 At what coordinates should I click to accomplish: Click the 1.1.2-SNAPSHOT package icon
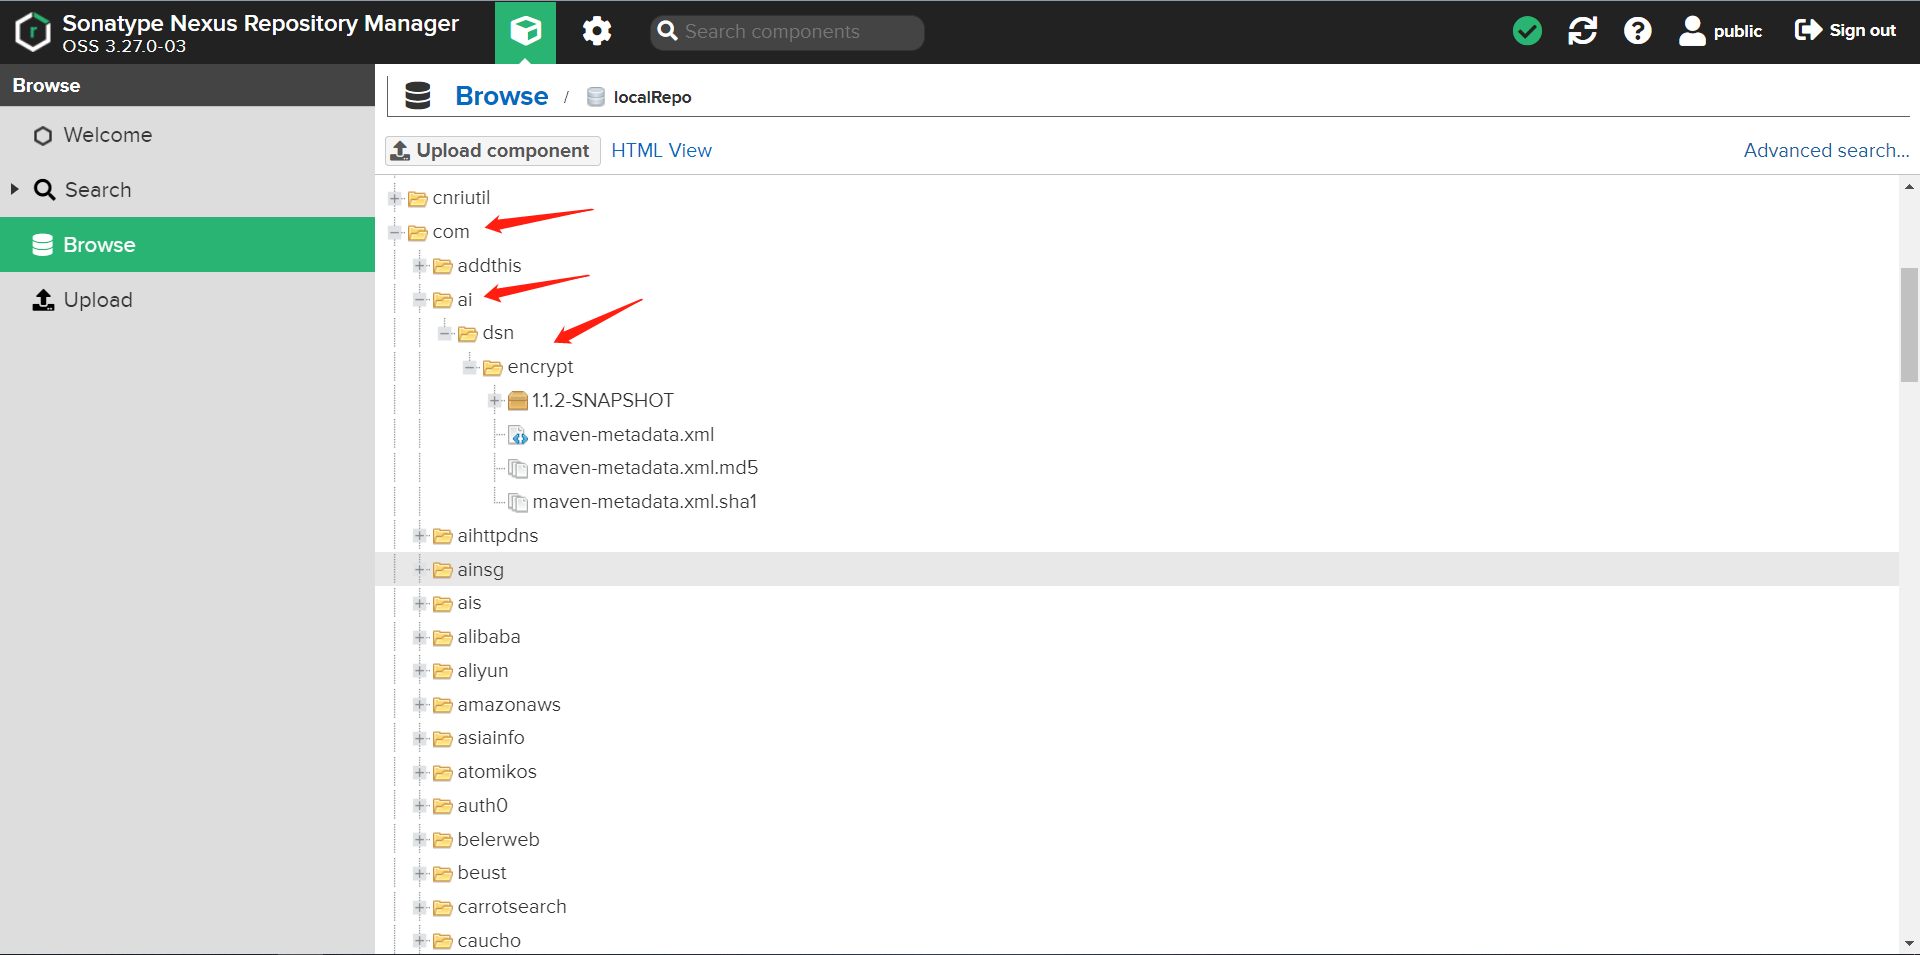517,401
